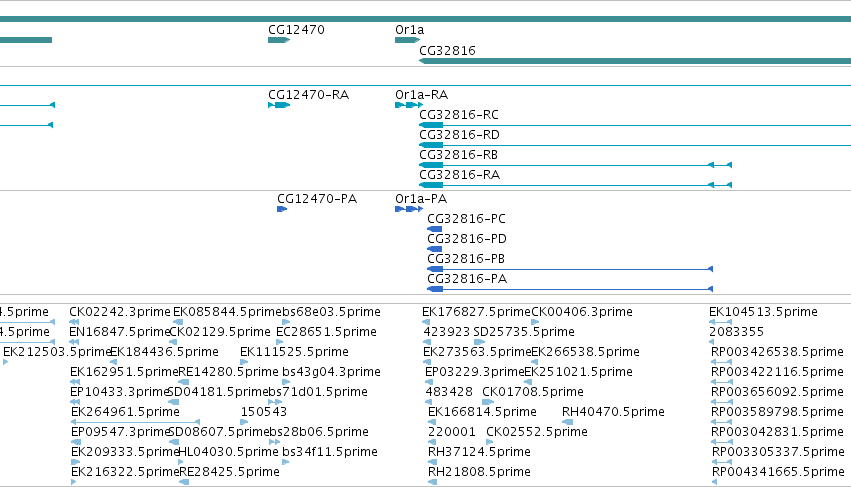Viewport: 851px width, 487px height.
Task: Select transcript Or1a-RA label
Action: coord(421,95)
